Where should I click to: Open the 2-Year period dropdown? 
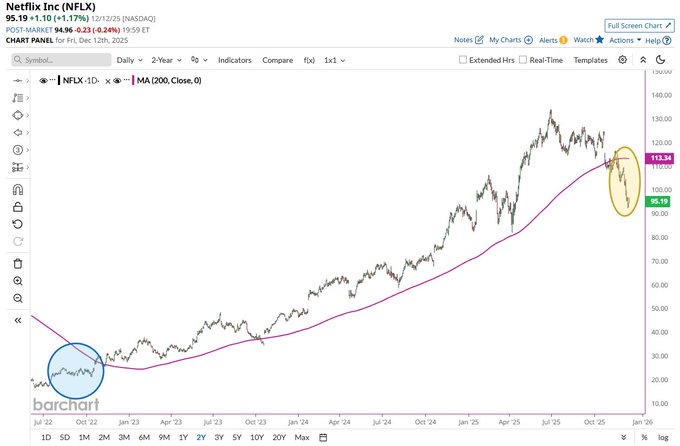pos(167,60)
